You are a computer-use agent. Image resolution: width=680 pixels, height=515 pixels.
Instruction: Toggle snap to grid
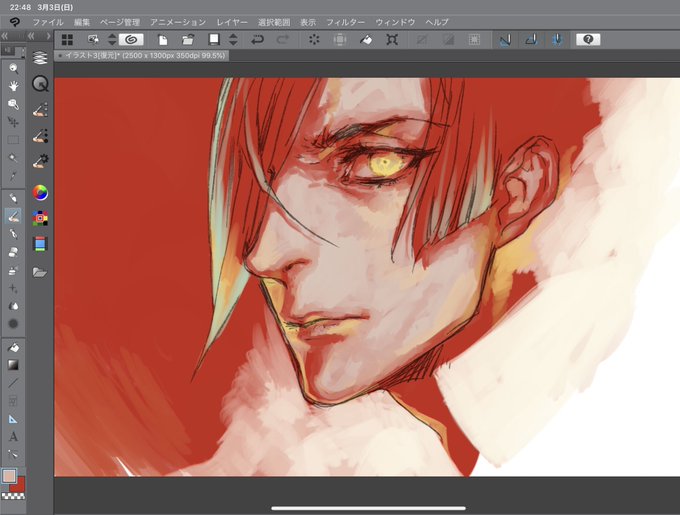coord(558,40)
